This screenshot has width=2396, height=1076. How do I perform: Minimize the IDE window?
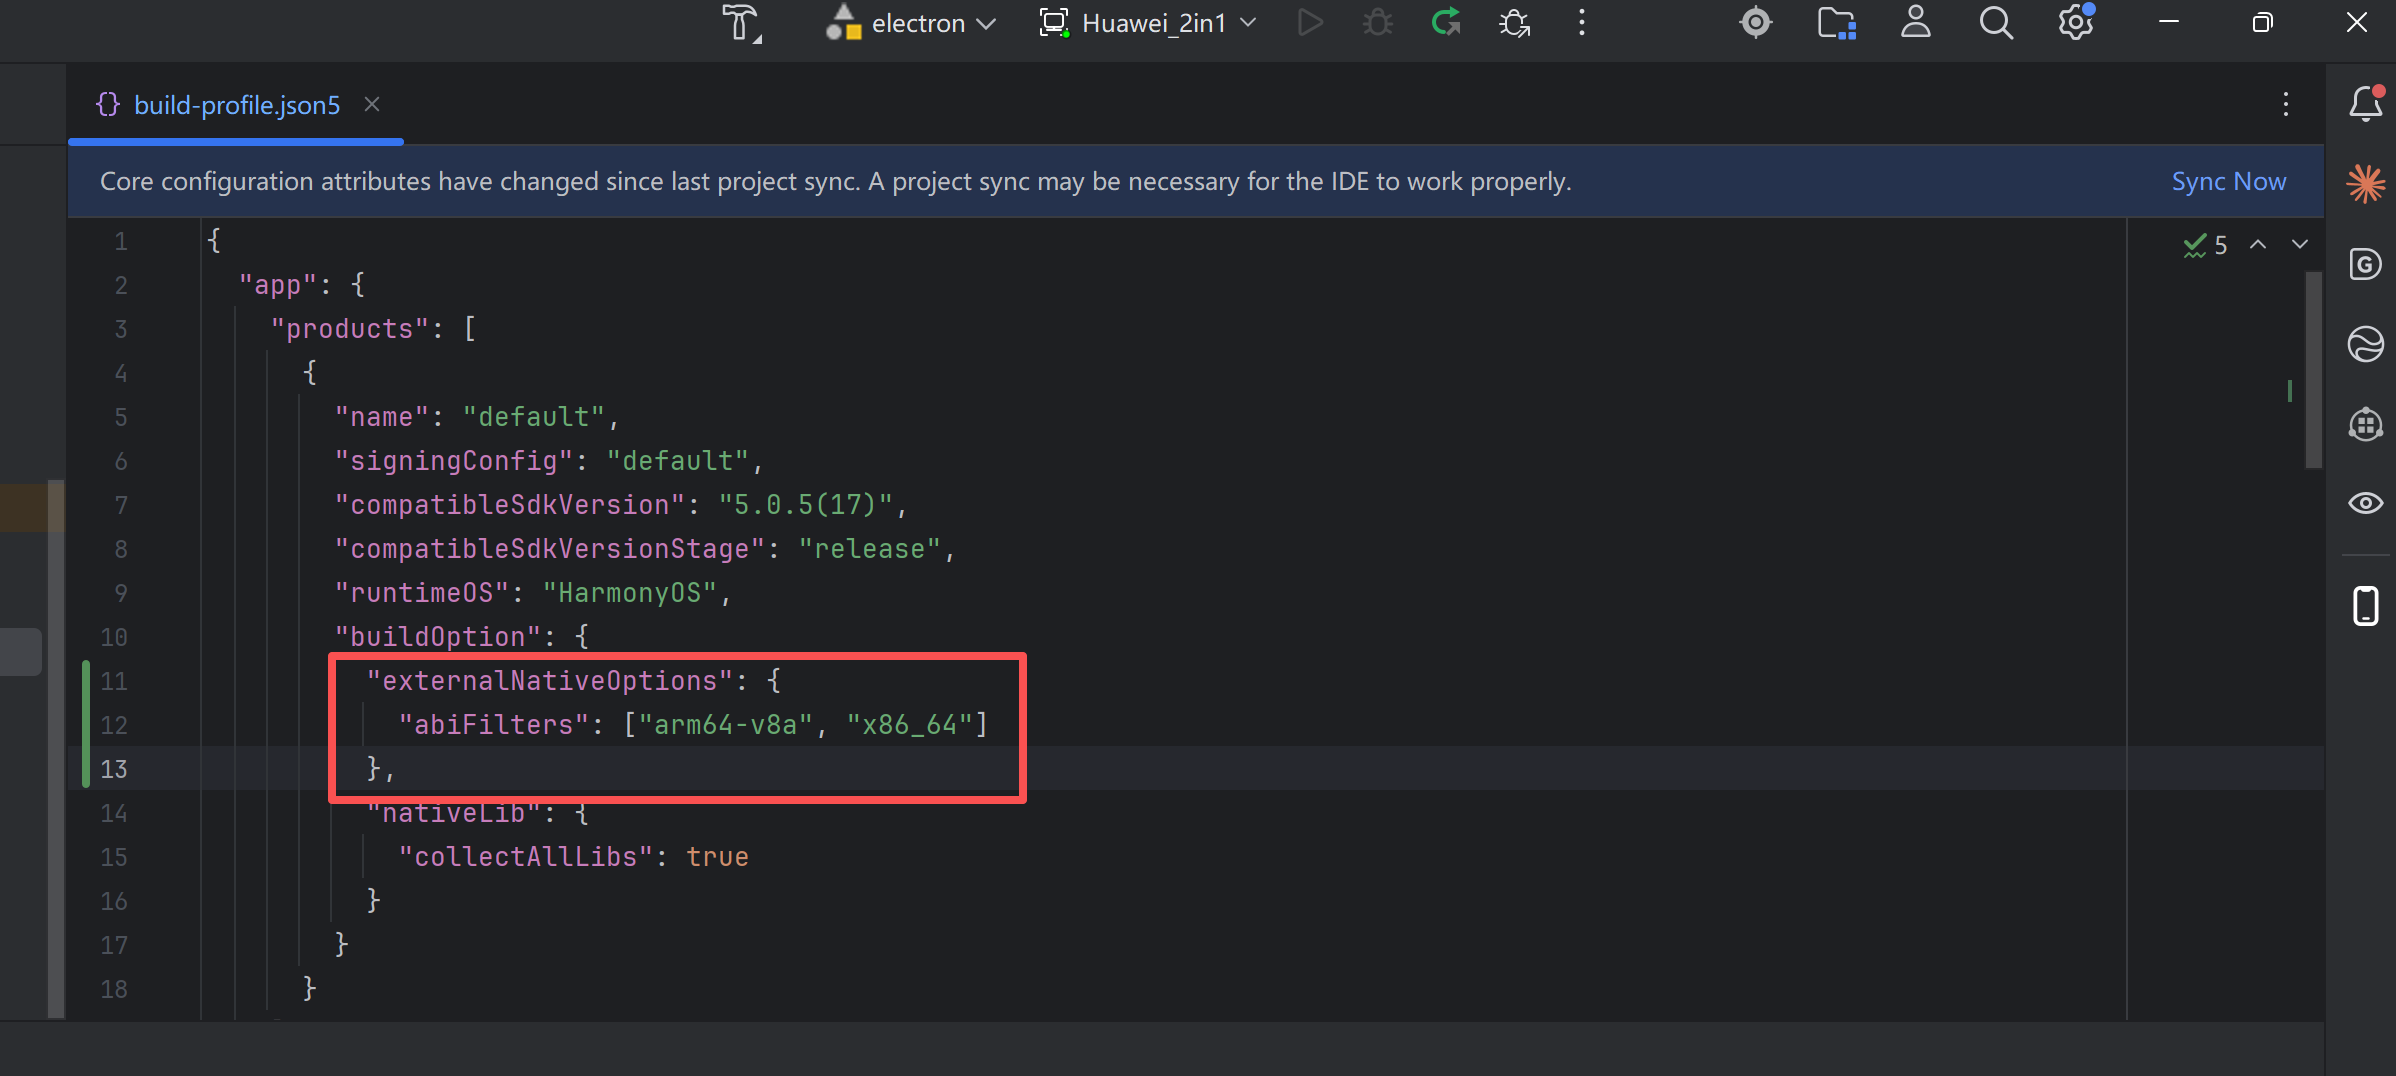pos(2169,22)
